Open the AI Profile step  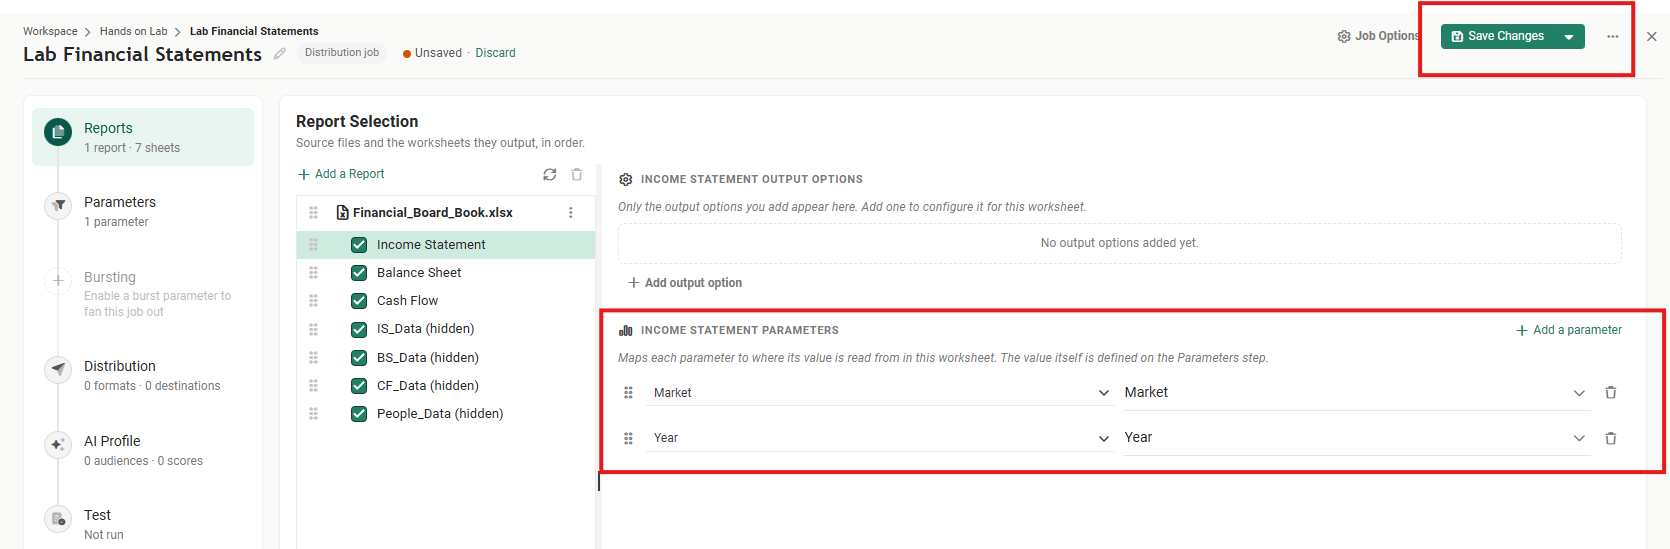click(x=143, y=450)
